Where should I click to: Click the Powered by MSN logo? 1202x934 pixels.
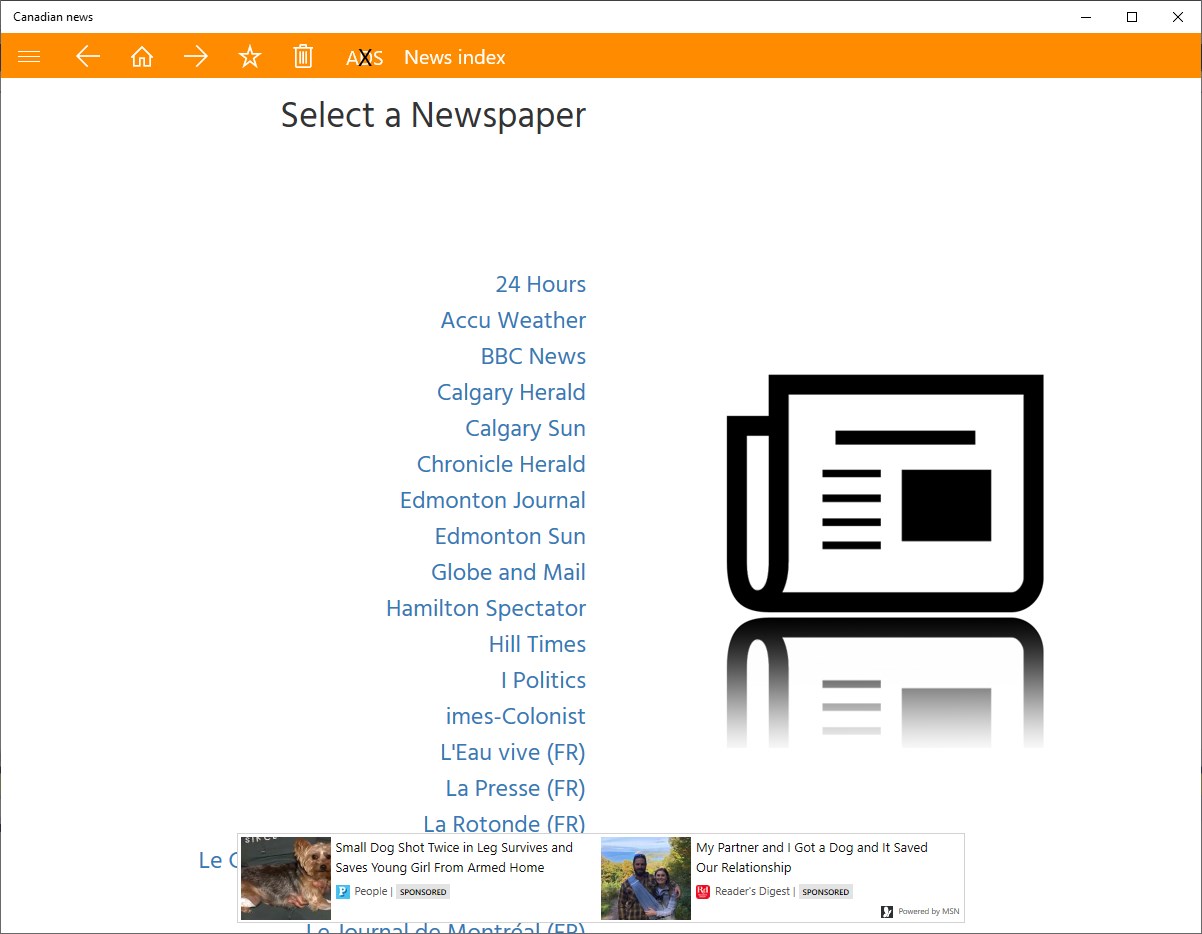920,911
